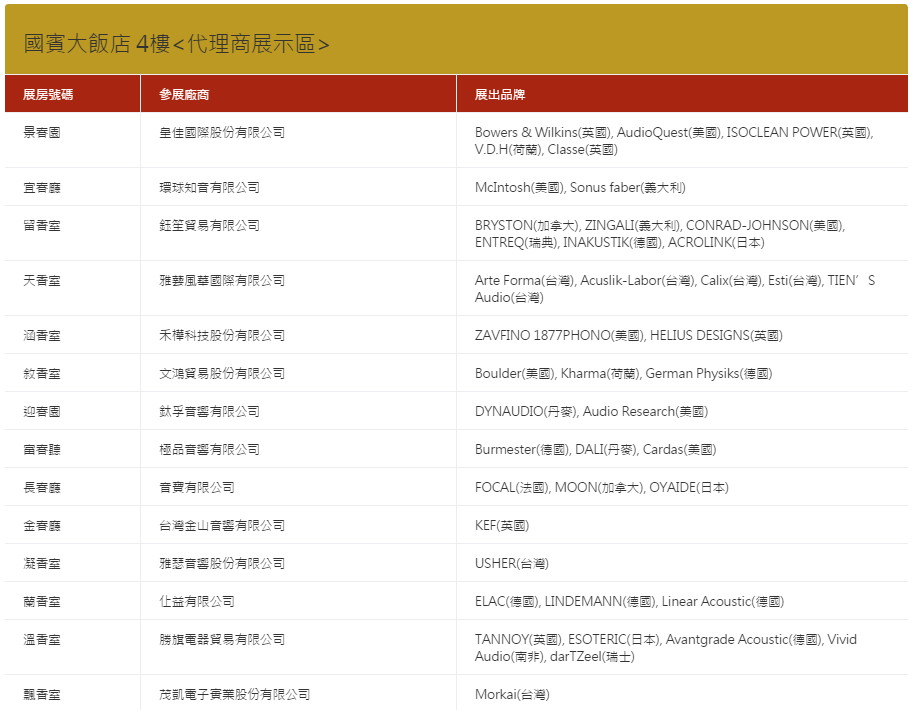Click the Boulder, Kharma brands cell
914x710 pixels.
(x=683, y=373)
